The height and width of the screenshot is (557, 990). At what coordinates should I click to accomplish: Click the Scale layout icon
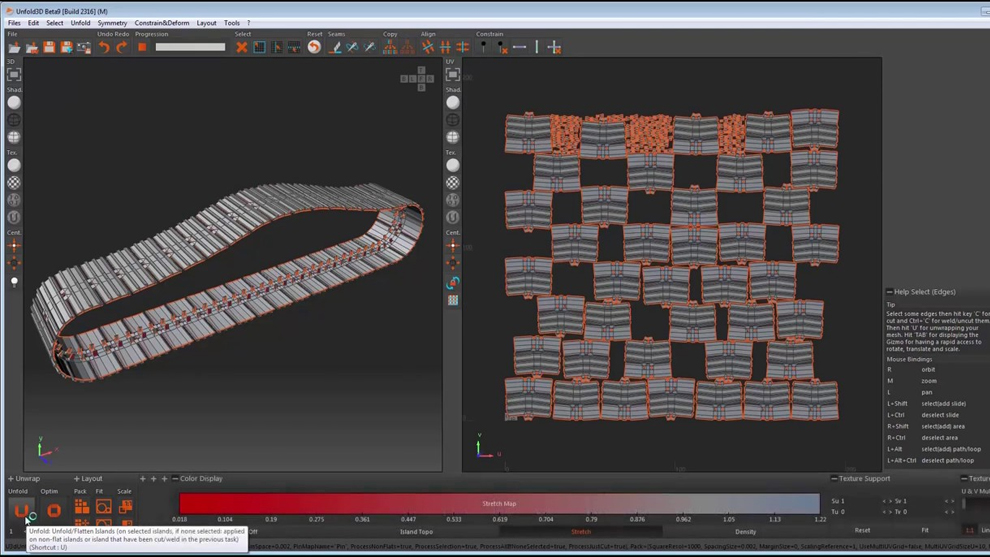126,506
